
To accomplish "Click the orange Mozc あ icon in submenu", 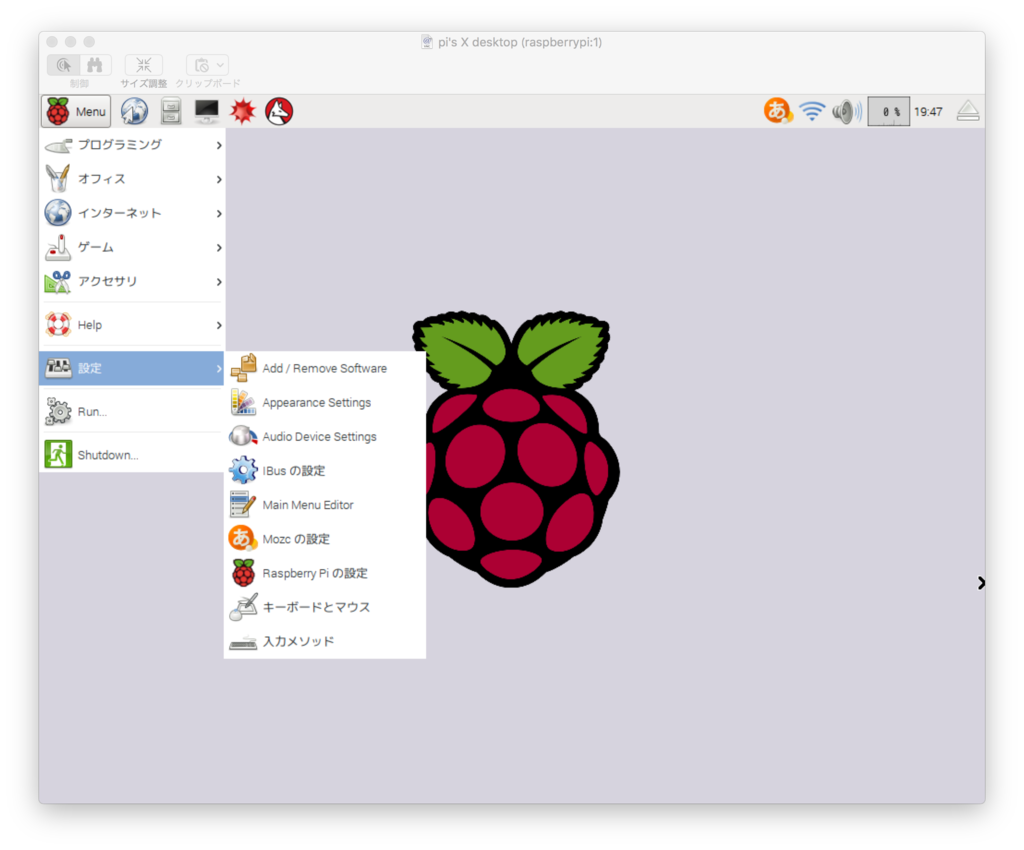I will tap(242, 538).
